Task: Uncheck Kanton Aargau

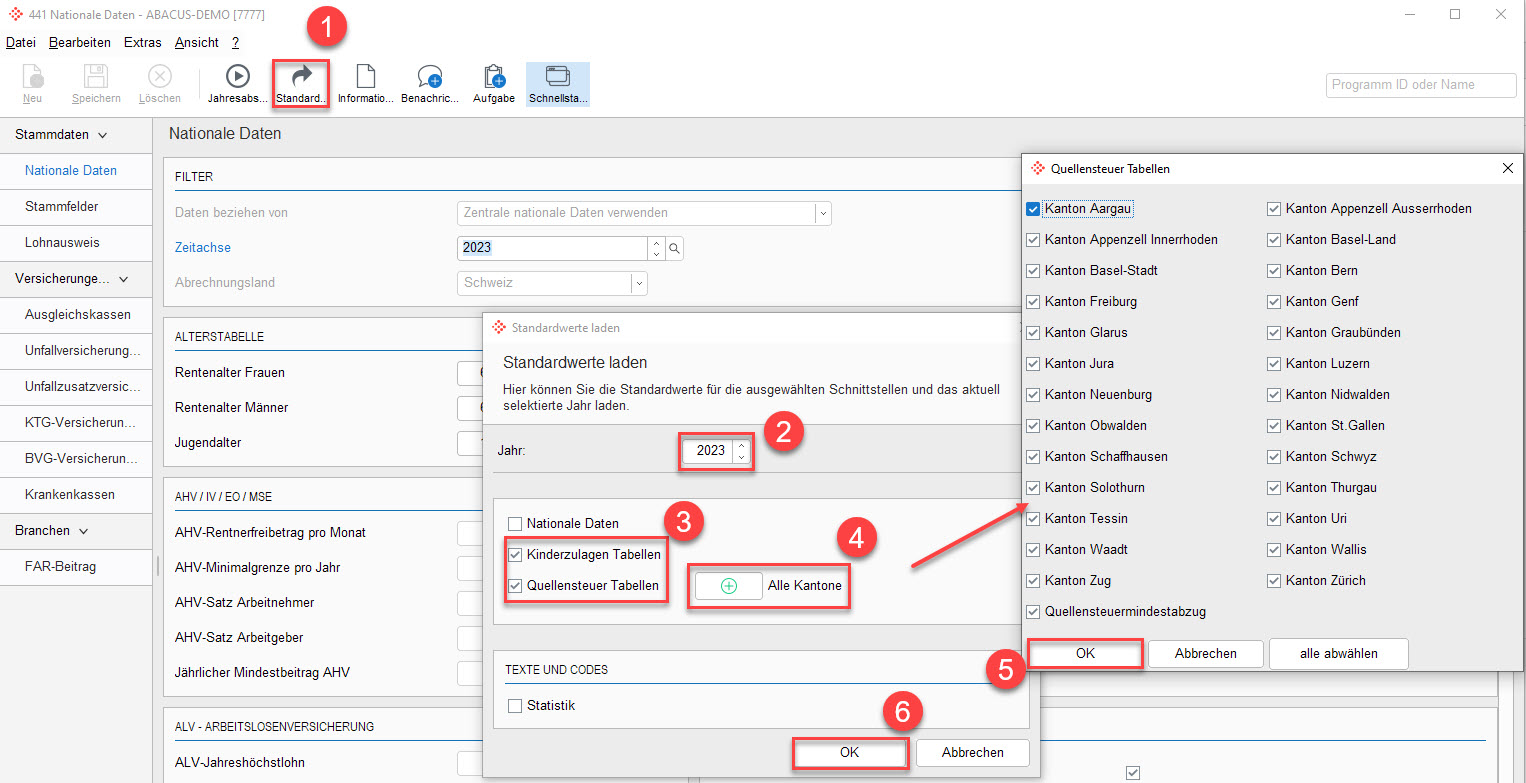Action: pos(1033,209)
